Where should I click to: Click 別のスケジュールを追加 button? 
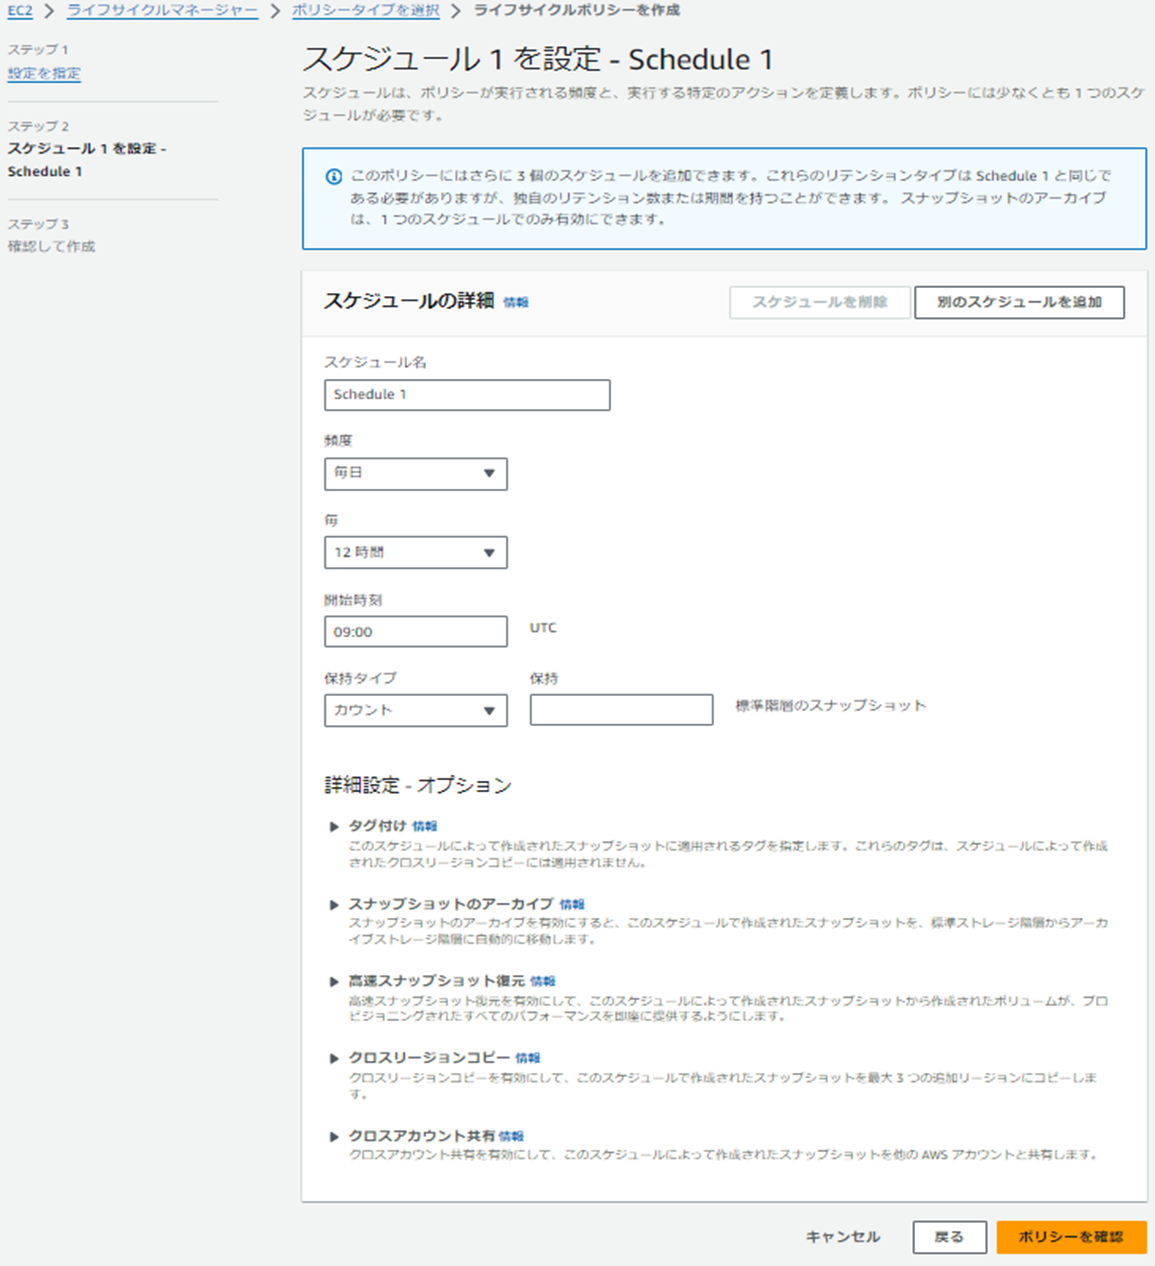pyautogui.click(x=1019, y=302)
